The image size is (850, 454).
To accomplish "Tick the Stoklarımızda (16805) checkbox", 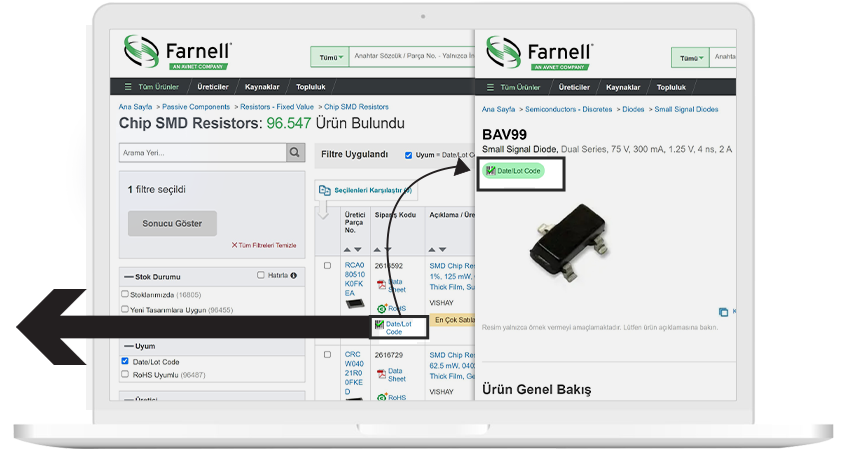I will (125, 294).
